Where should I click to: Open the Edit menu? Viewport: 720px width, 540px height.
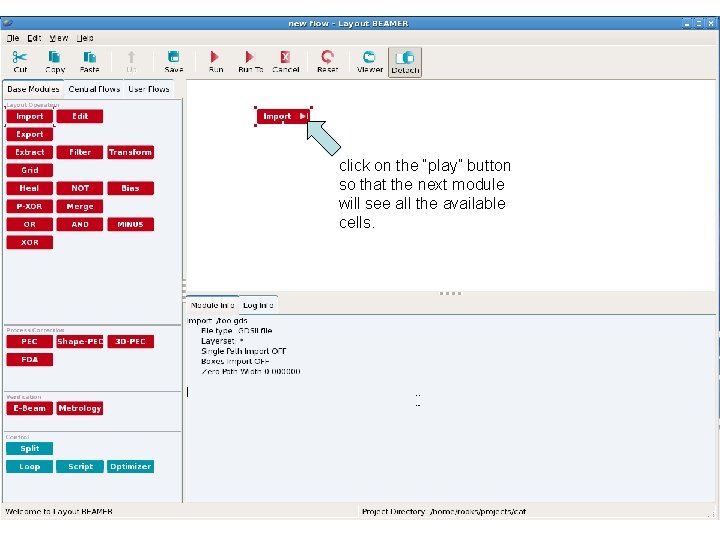(34, 38)
